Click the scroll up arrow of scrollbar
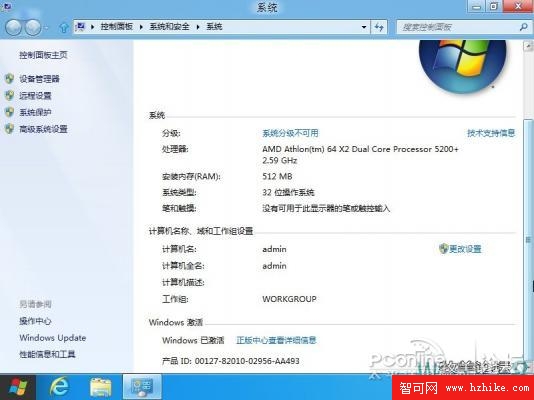534x400 pixels. 528,46
